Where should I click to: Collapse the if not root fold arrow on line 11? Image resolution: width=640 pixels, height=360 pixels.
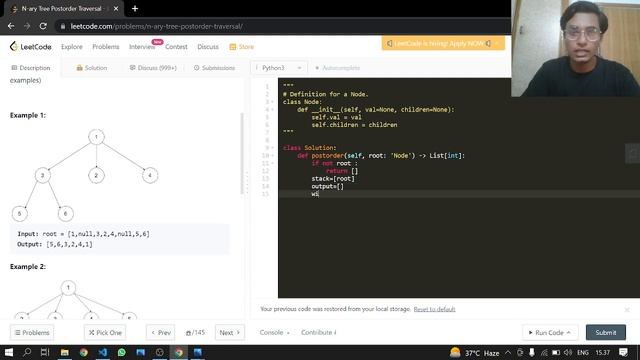click(x=272, y=163)
